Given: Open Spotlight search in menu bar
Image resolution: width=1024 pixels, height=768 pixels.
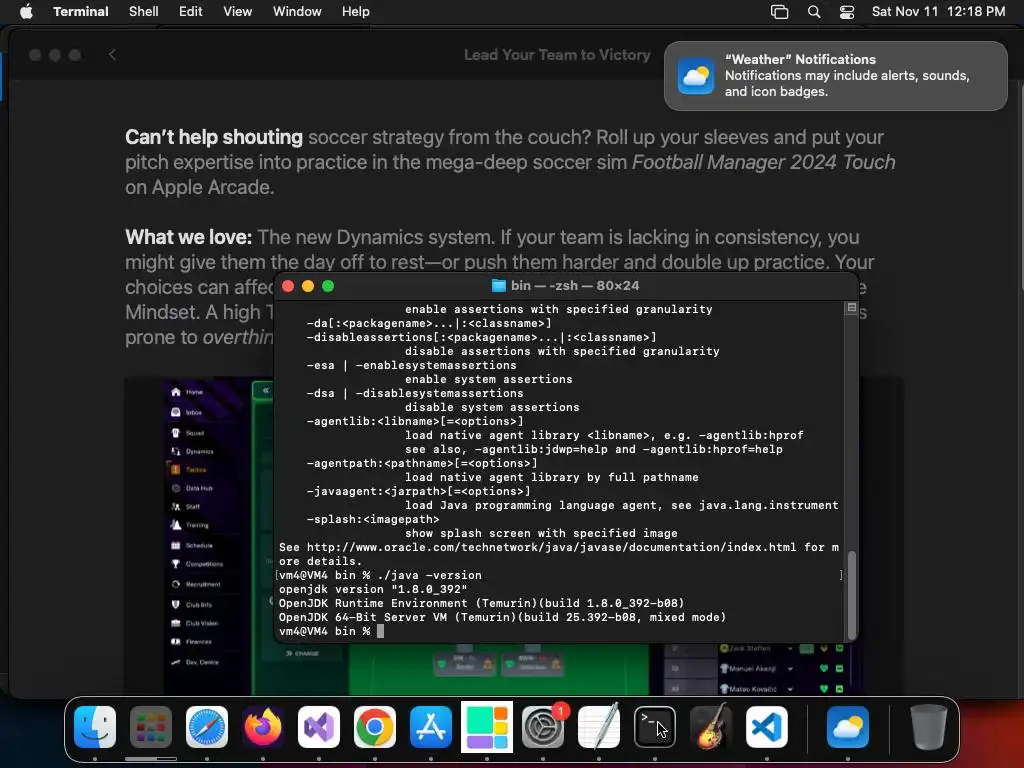Looking at the screenshot, I should pos(814,11).
